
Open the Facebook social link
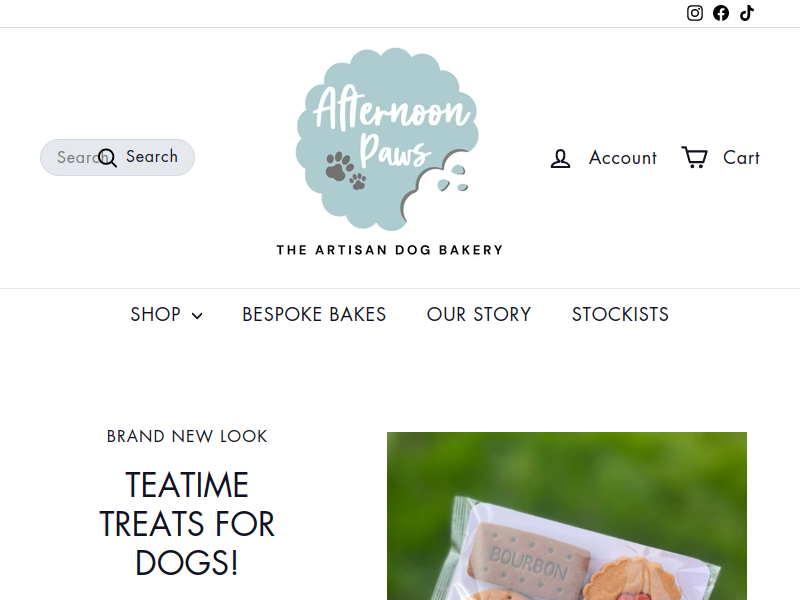tap(721, 13)
